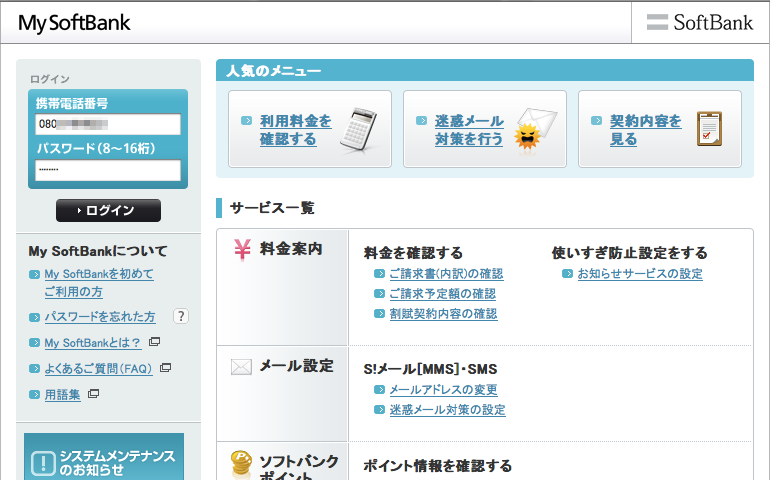This screenshot has width=770, height=480.
Task: Click the mobile phone number input field
Action: pos(108,124)
